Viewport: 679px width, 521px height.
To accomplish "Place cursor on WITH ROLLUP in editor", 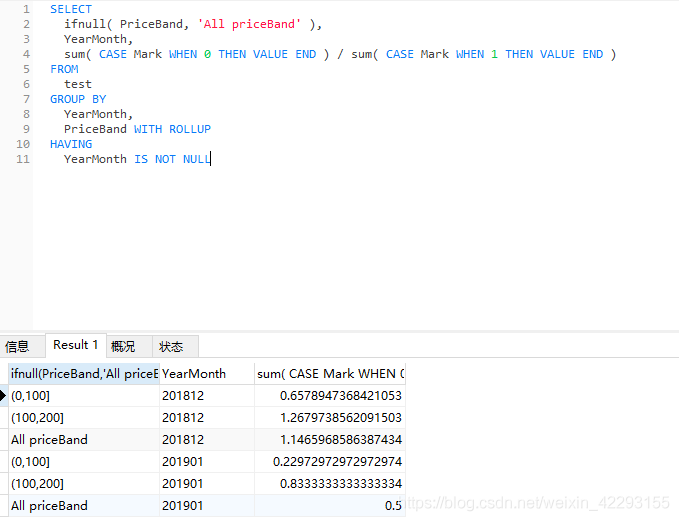I will 172,129.
